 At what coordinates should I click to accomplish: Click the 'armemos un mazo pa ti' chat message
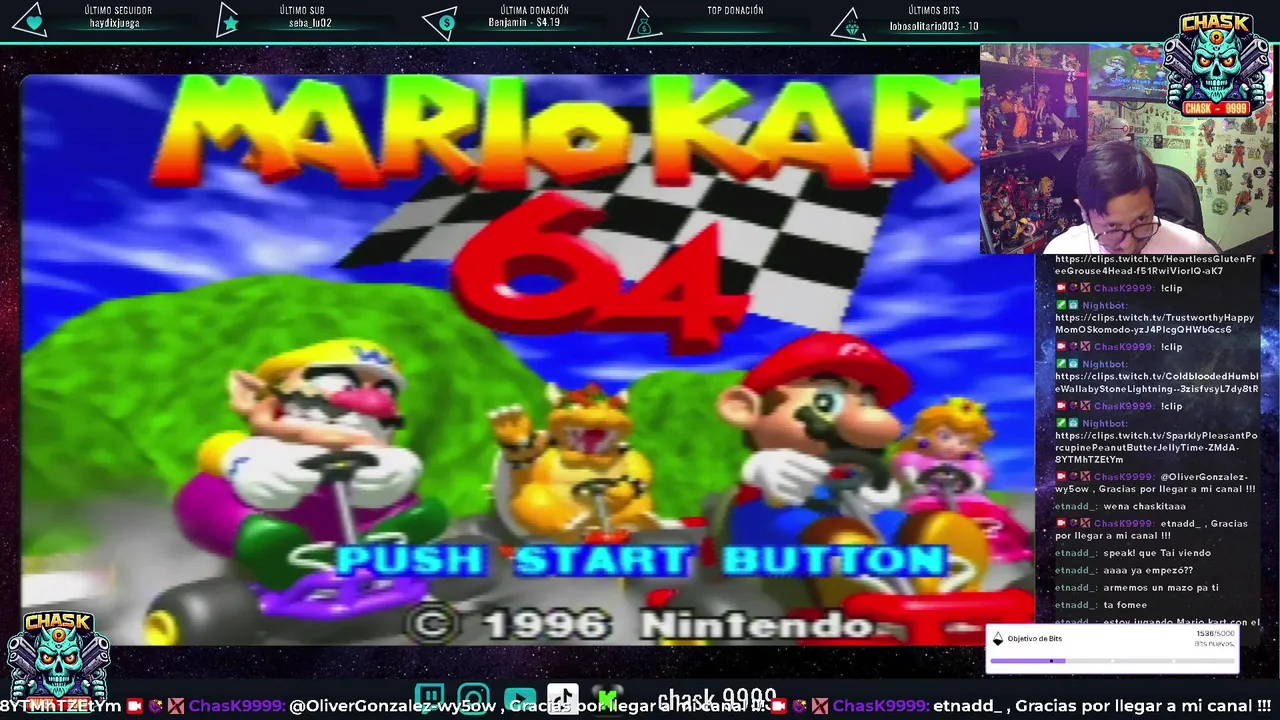pyautogui.click(x=1160, y=588)
